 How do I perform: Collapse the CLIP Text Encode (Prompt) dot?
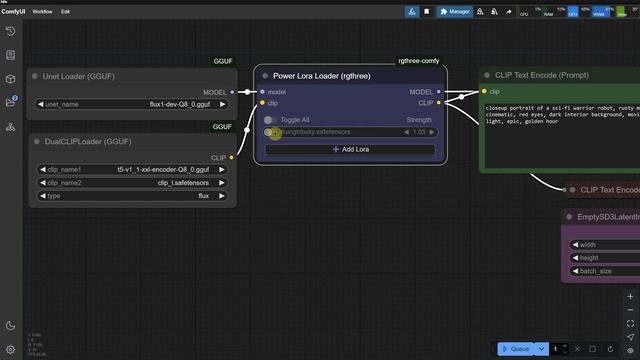point(487,75)
